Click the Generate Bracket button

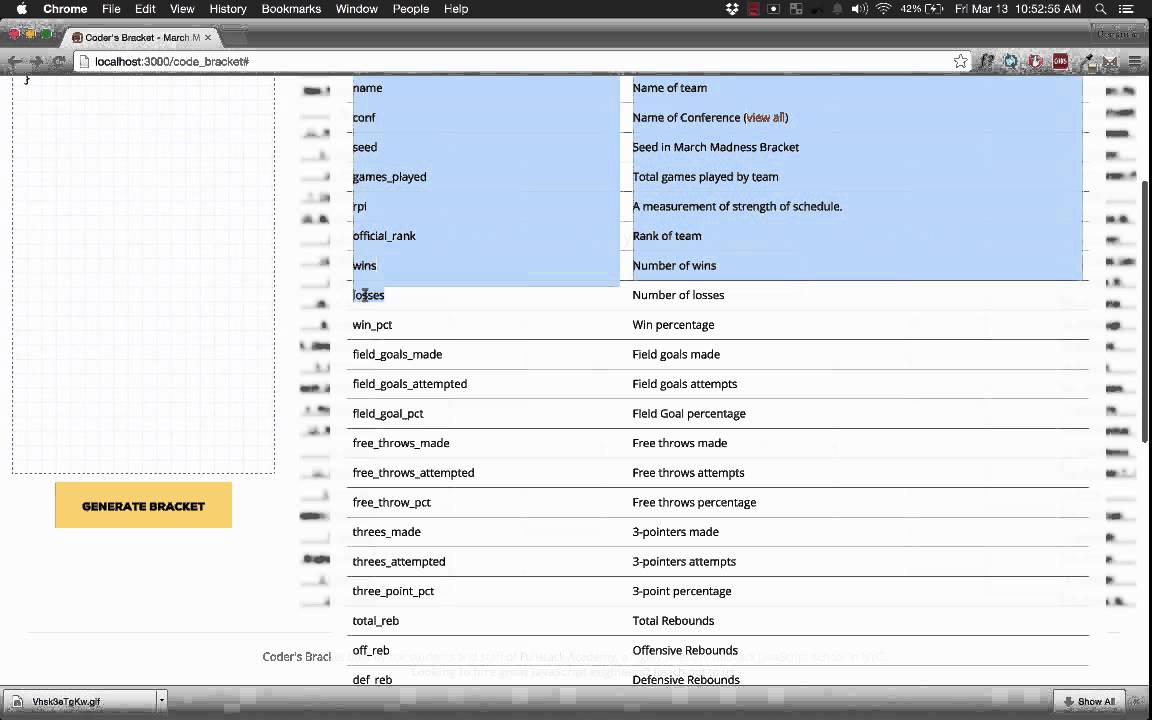click(x=143, y=505)
